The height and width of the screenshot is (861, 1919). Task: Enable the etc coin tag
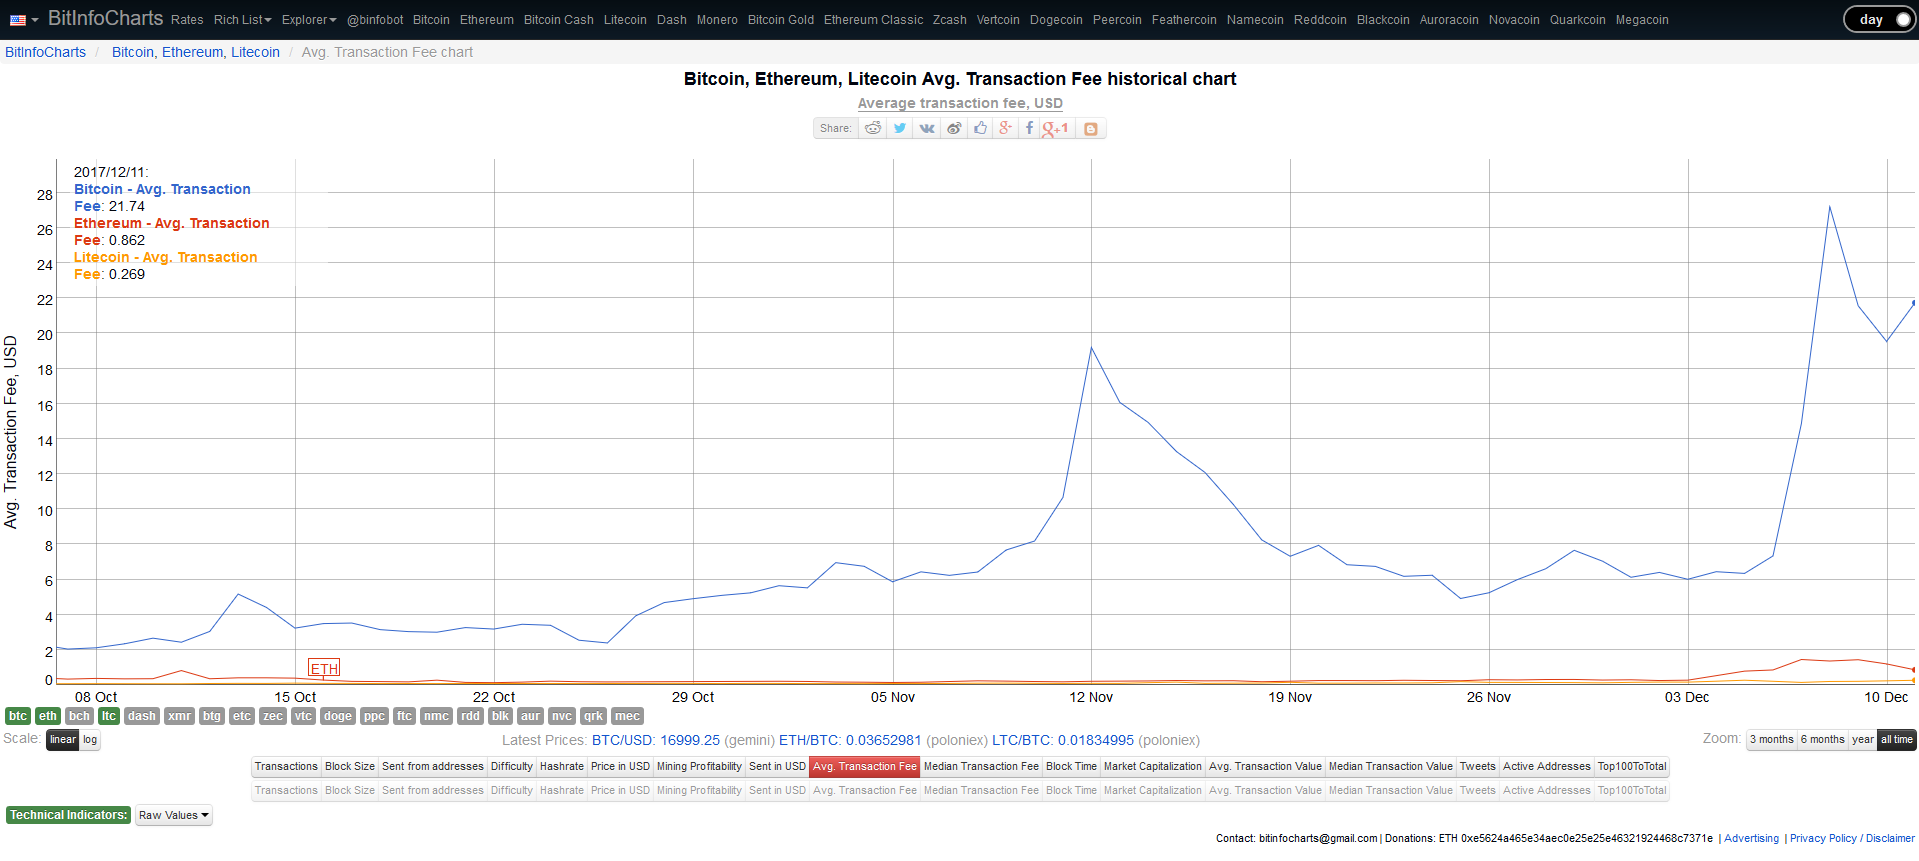pyautogui.click(x=242, y=716)
